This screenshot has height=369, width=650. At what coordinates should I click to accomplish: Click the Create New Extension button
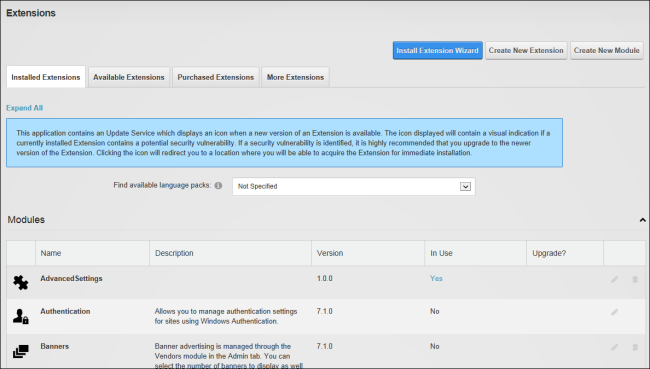pos(526,51)
